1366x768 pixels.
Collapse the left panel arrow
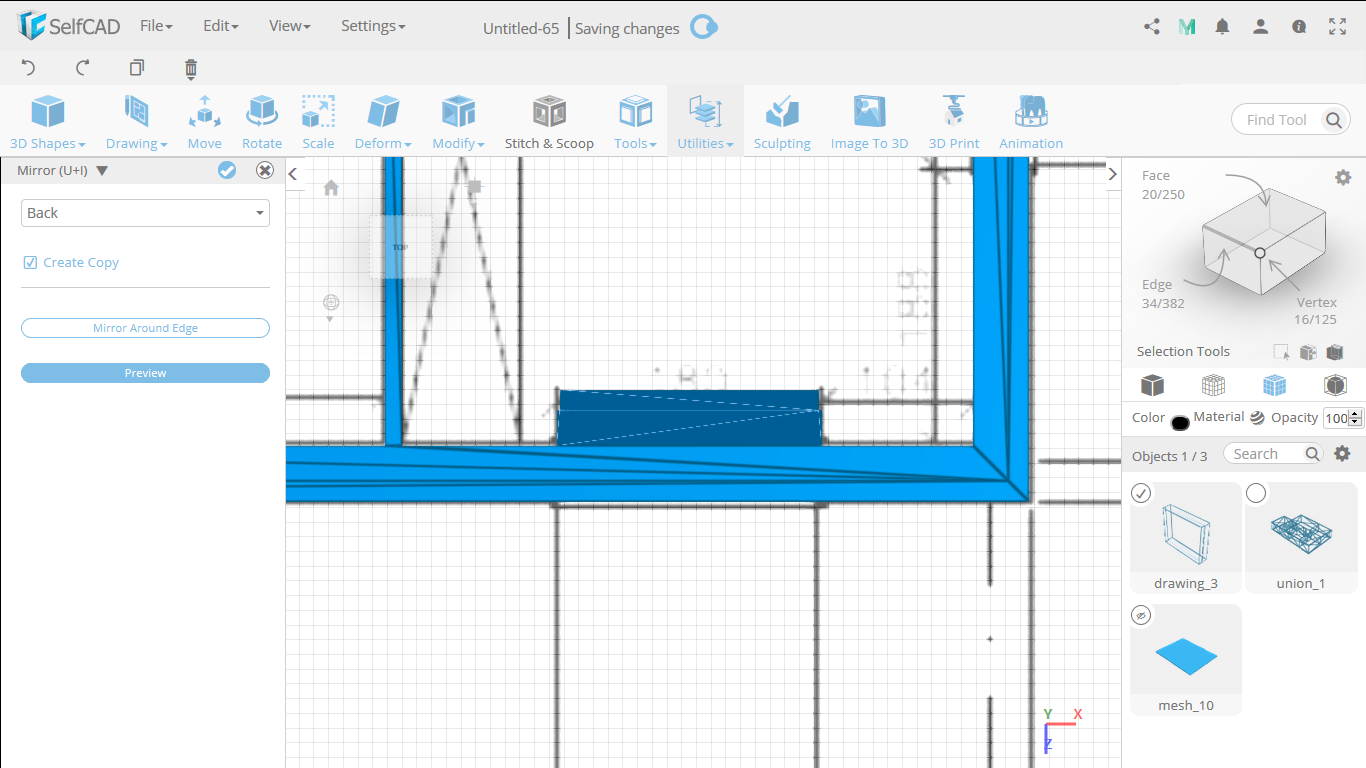pos(293,174)
